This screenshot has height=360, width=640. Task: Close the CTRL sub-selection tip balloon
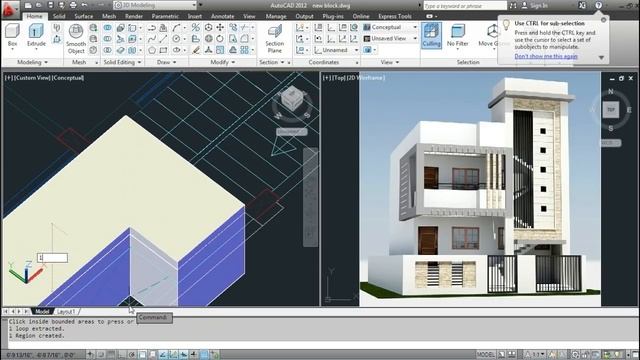point(603,20)
